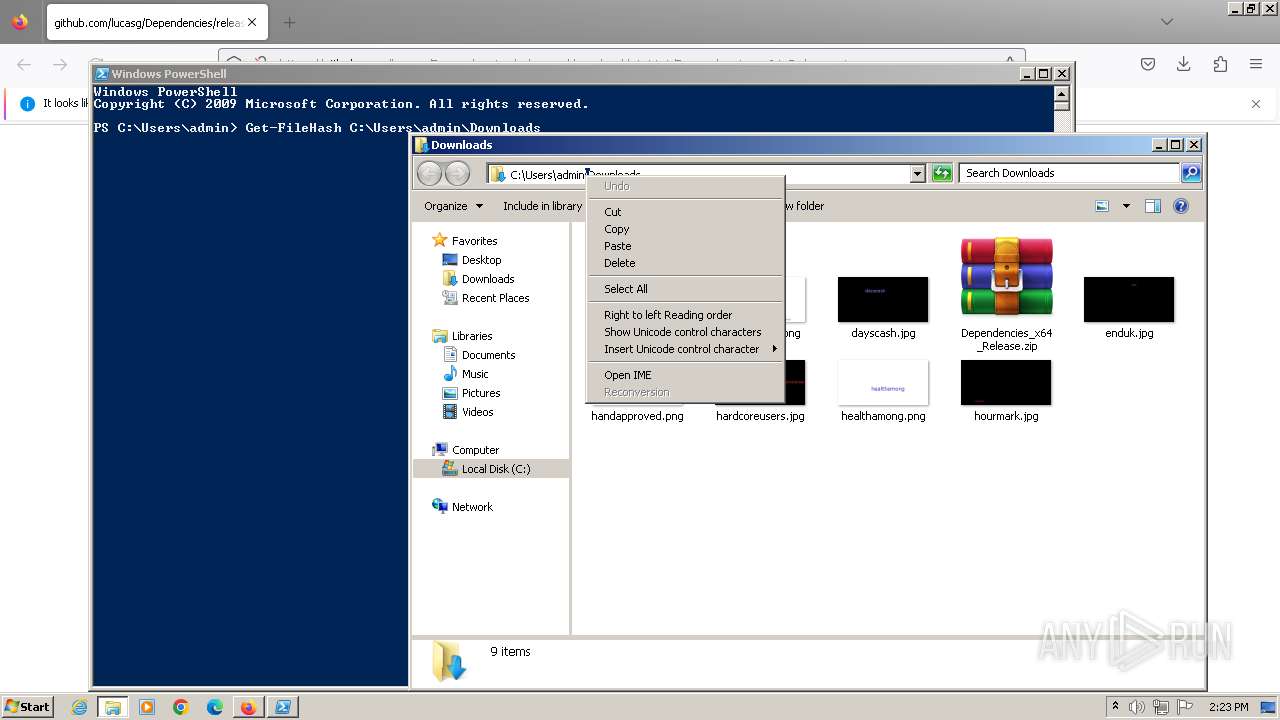Screen dimensions: 1280x720
Task: Open the Documents library
Action: click(x=488, y=355)
